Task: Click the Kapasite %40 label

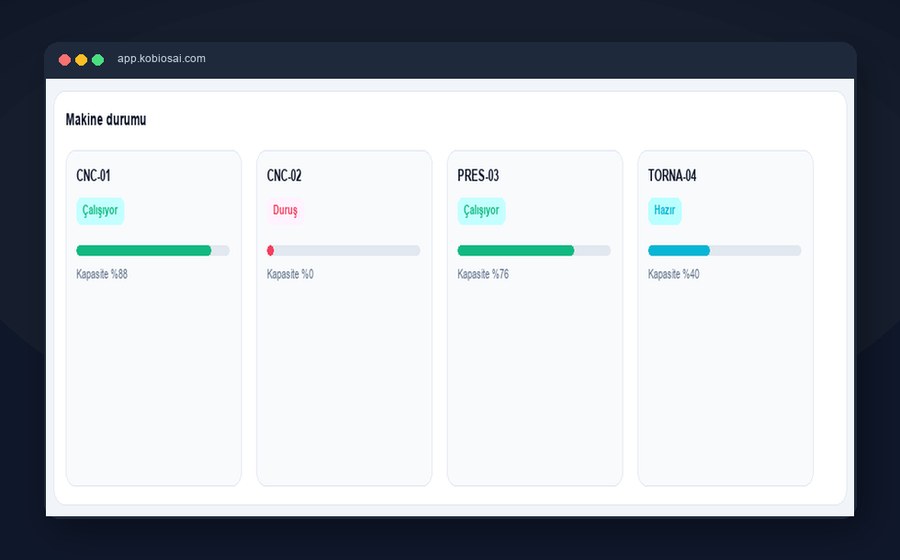Action: point(673,274)
